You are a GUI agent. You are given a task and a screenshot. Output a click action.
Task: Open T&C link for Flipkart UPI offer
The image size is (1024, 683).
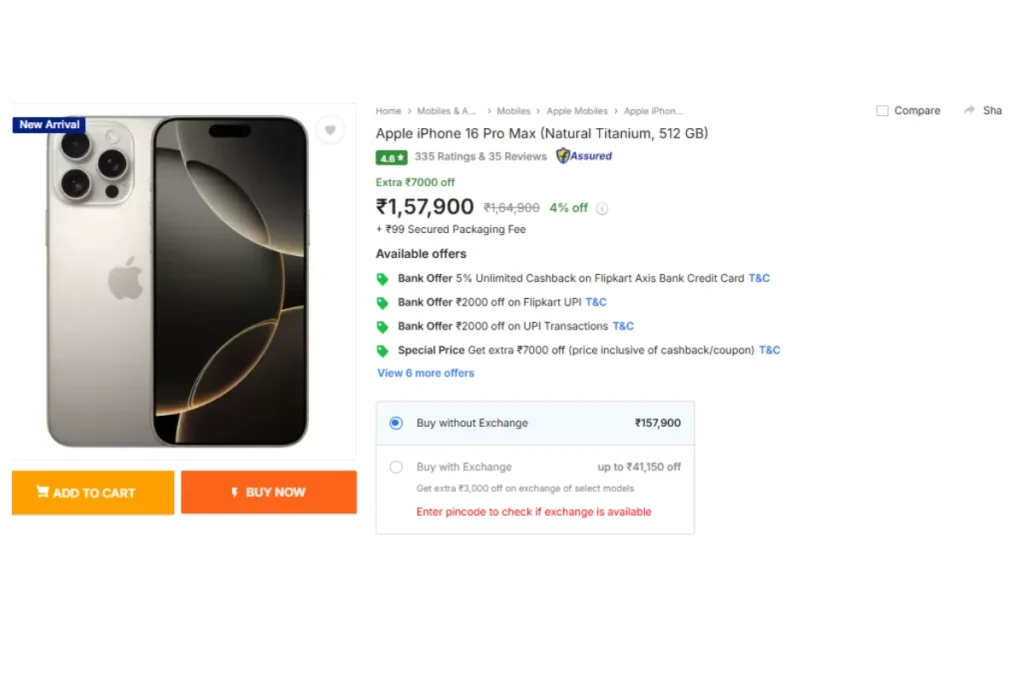596,302
